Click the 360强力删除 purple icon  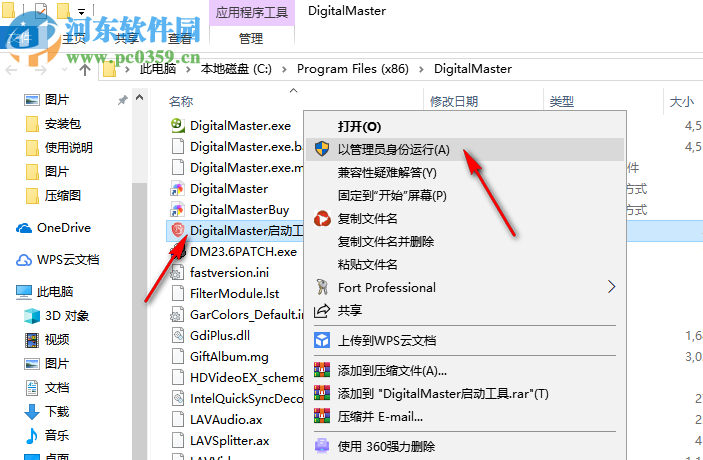pyautogui.click(x=322, y=446)
